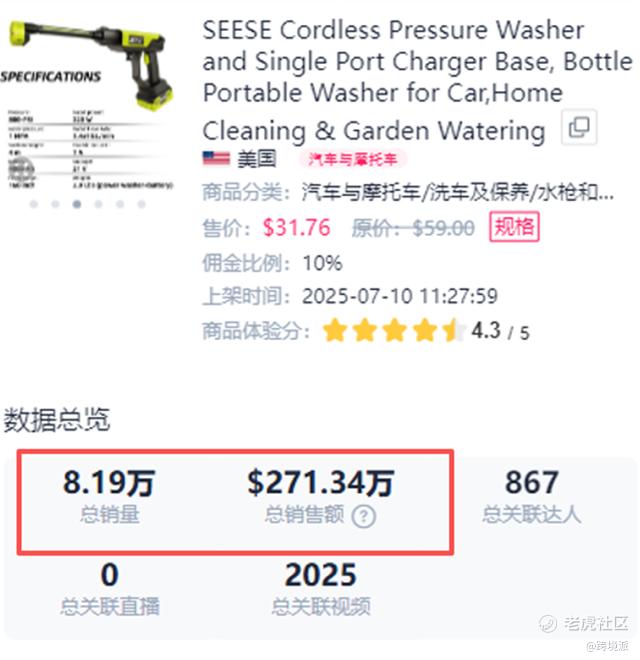The image size is (640, 660).
Task: Select the first image carousel dot
Action: pos(34,204)
